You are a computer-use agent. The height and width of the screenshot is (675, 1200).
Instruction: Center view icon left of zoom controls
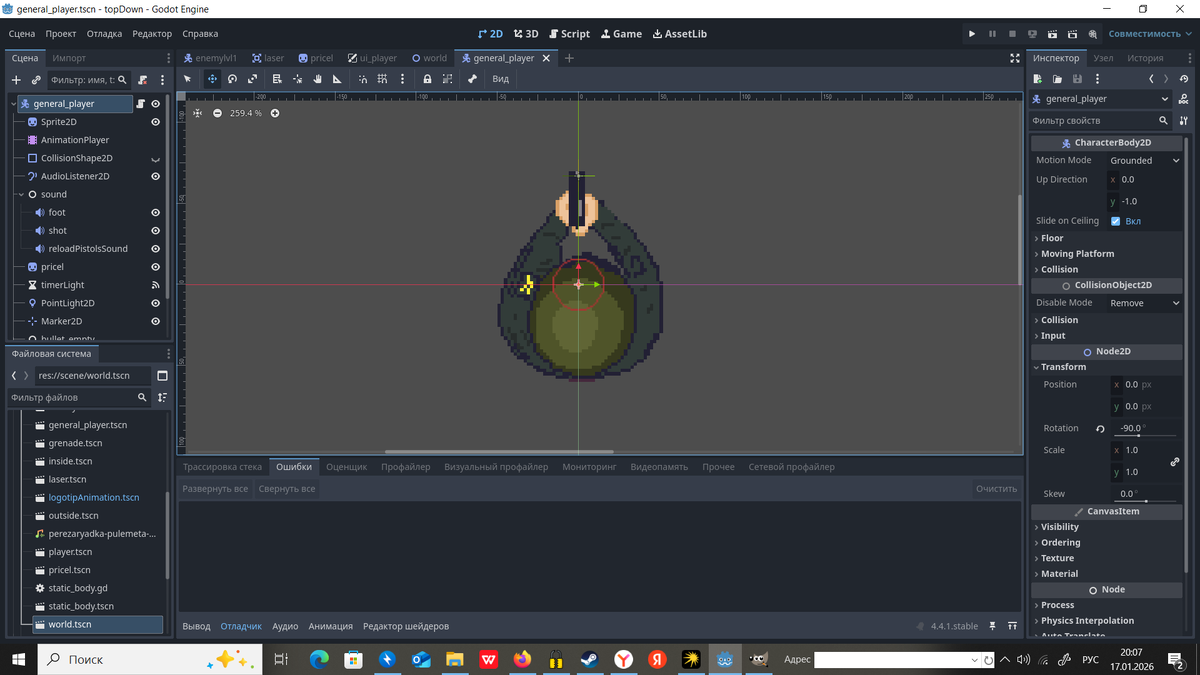(197, 113)
